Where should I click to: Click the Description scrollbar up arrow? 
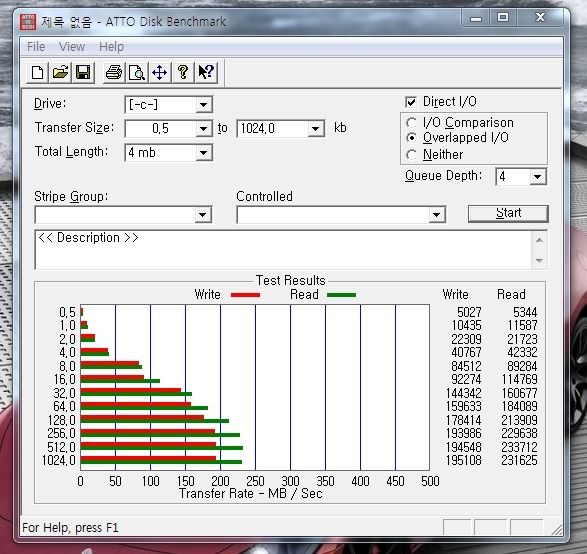click(x=539, y=240)
